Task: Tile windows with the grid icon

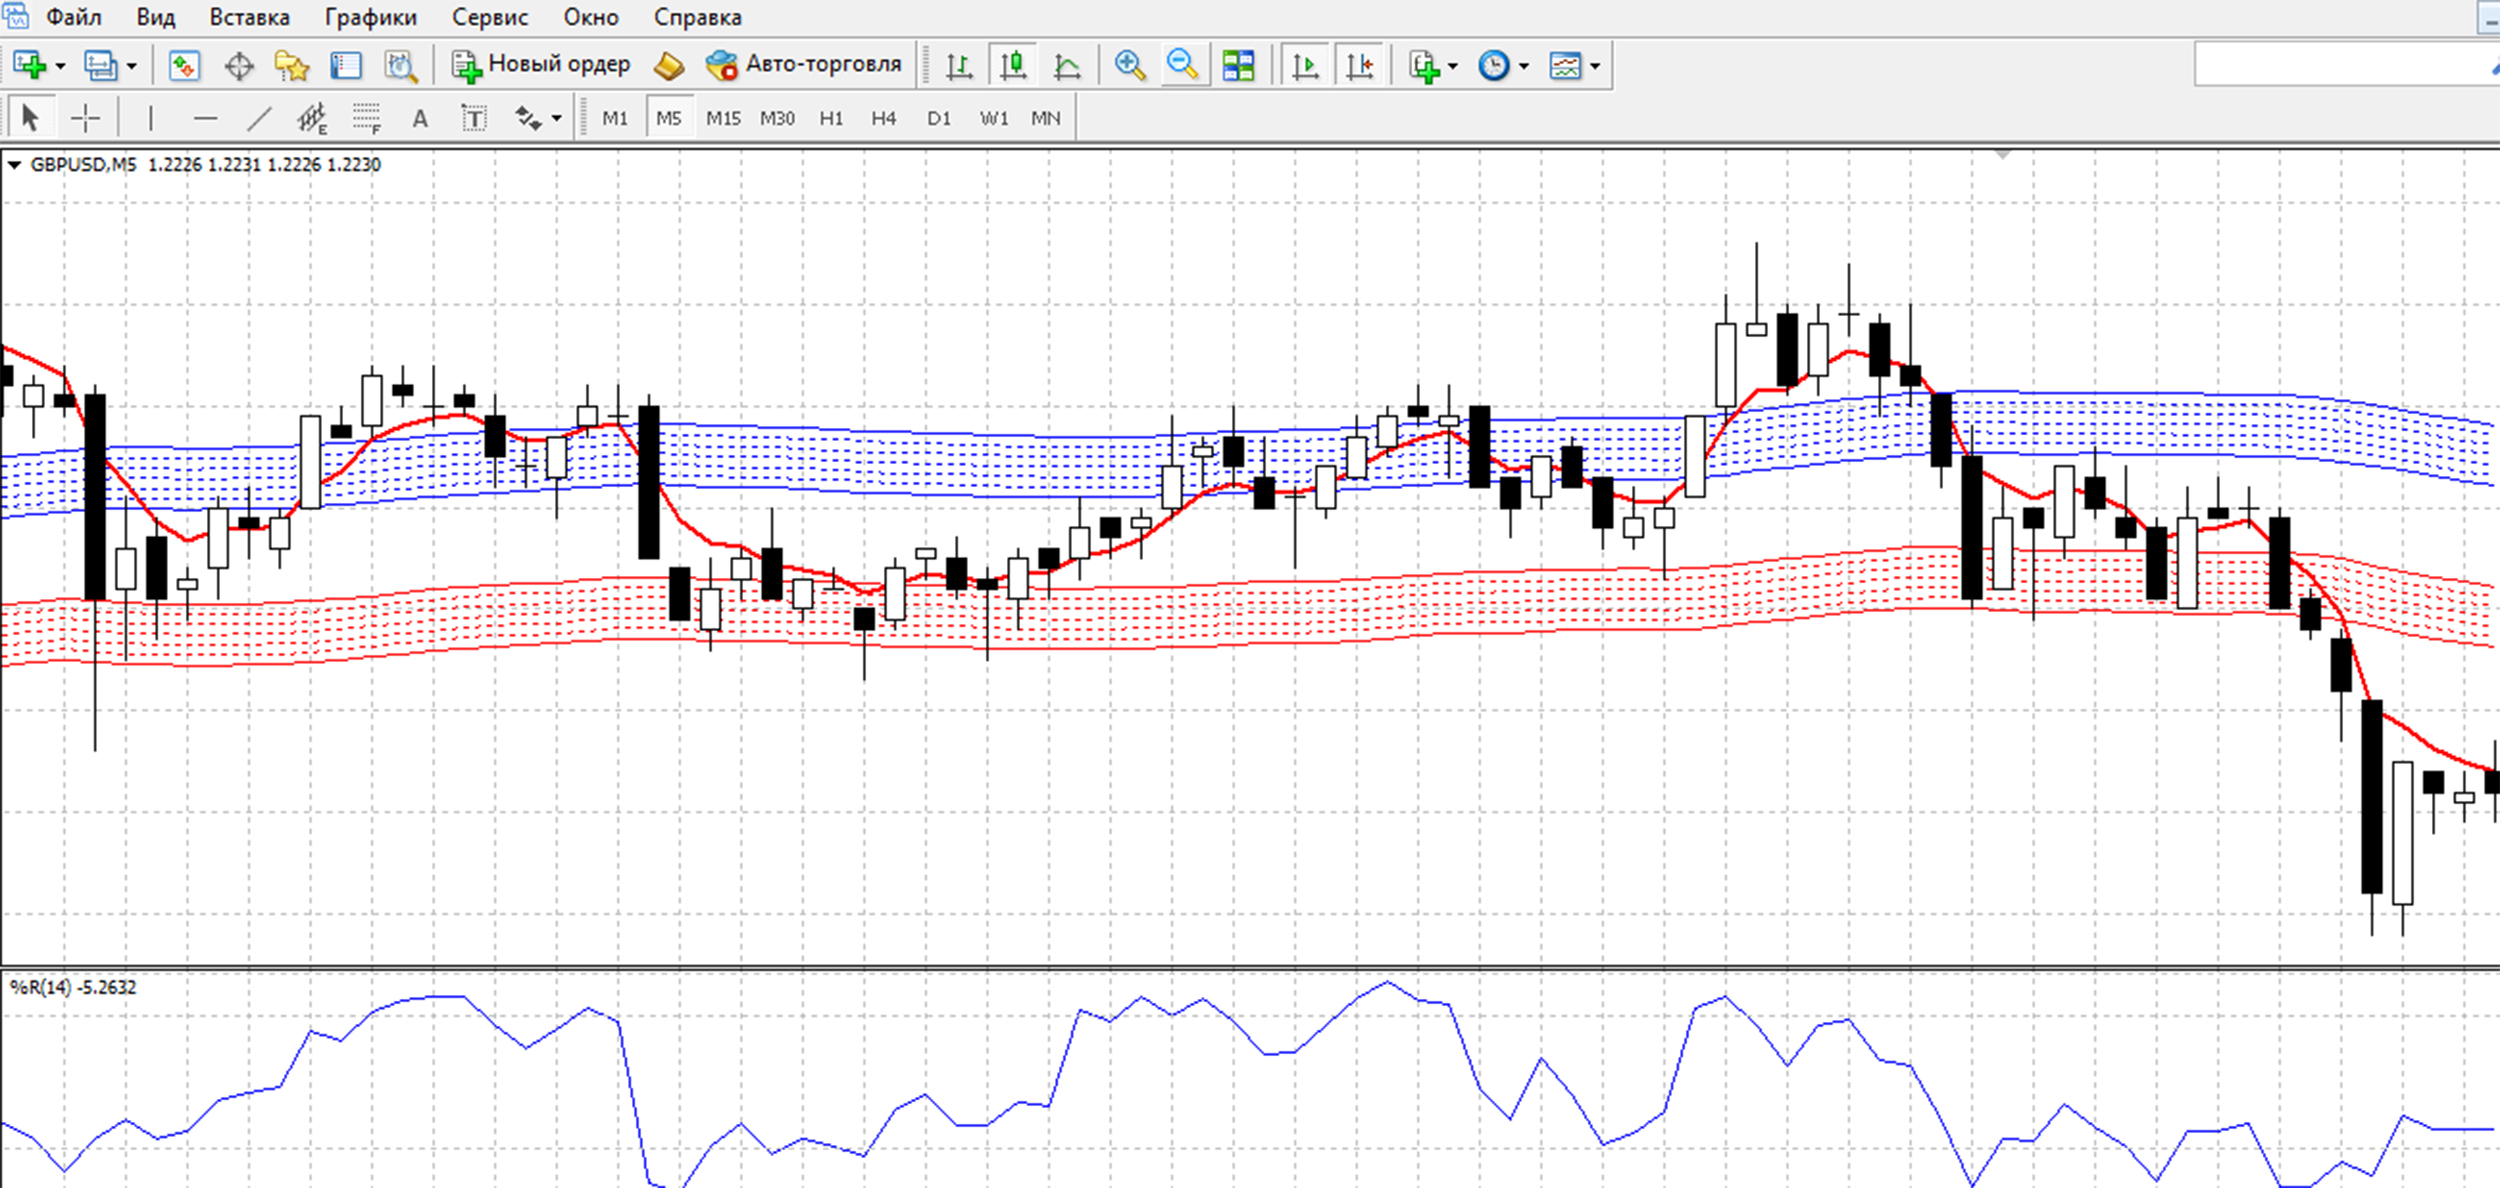Action: [1238, 66]
